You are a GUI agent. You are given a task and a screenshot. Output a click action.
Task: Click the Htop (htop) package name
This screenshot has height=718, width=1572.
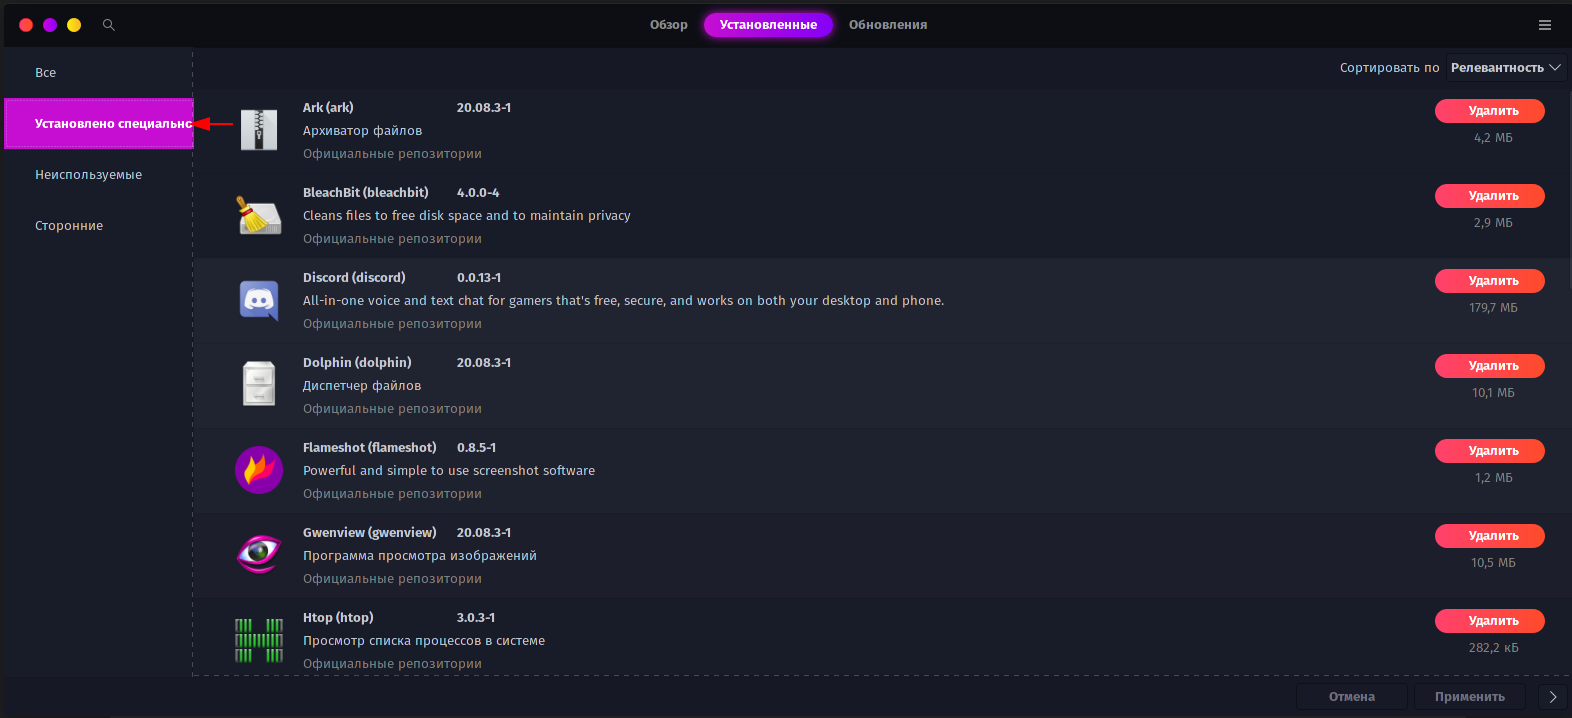(x=338, y=618)
